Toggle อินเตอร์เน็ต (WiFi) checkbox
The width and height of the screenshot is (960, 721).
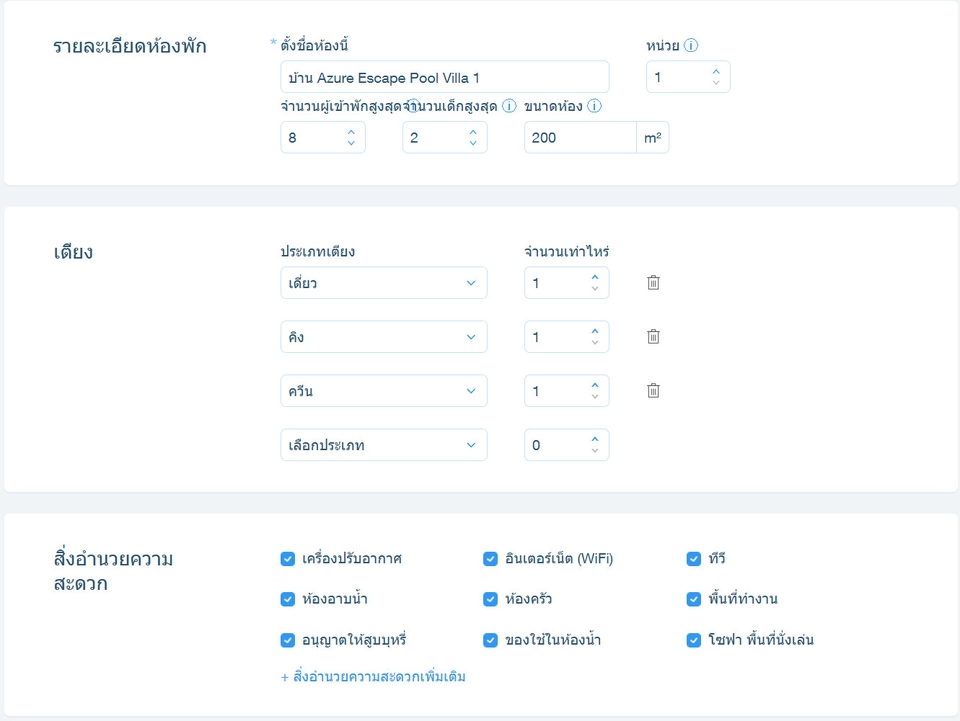pyautogui.click(x=490, y=559)
